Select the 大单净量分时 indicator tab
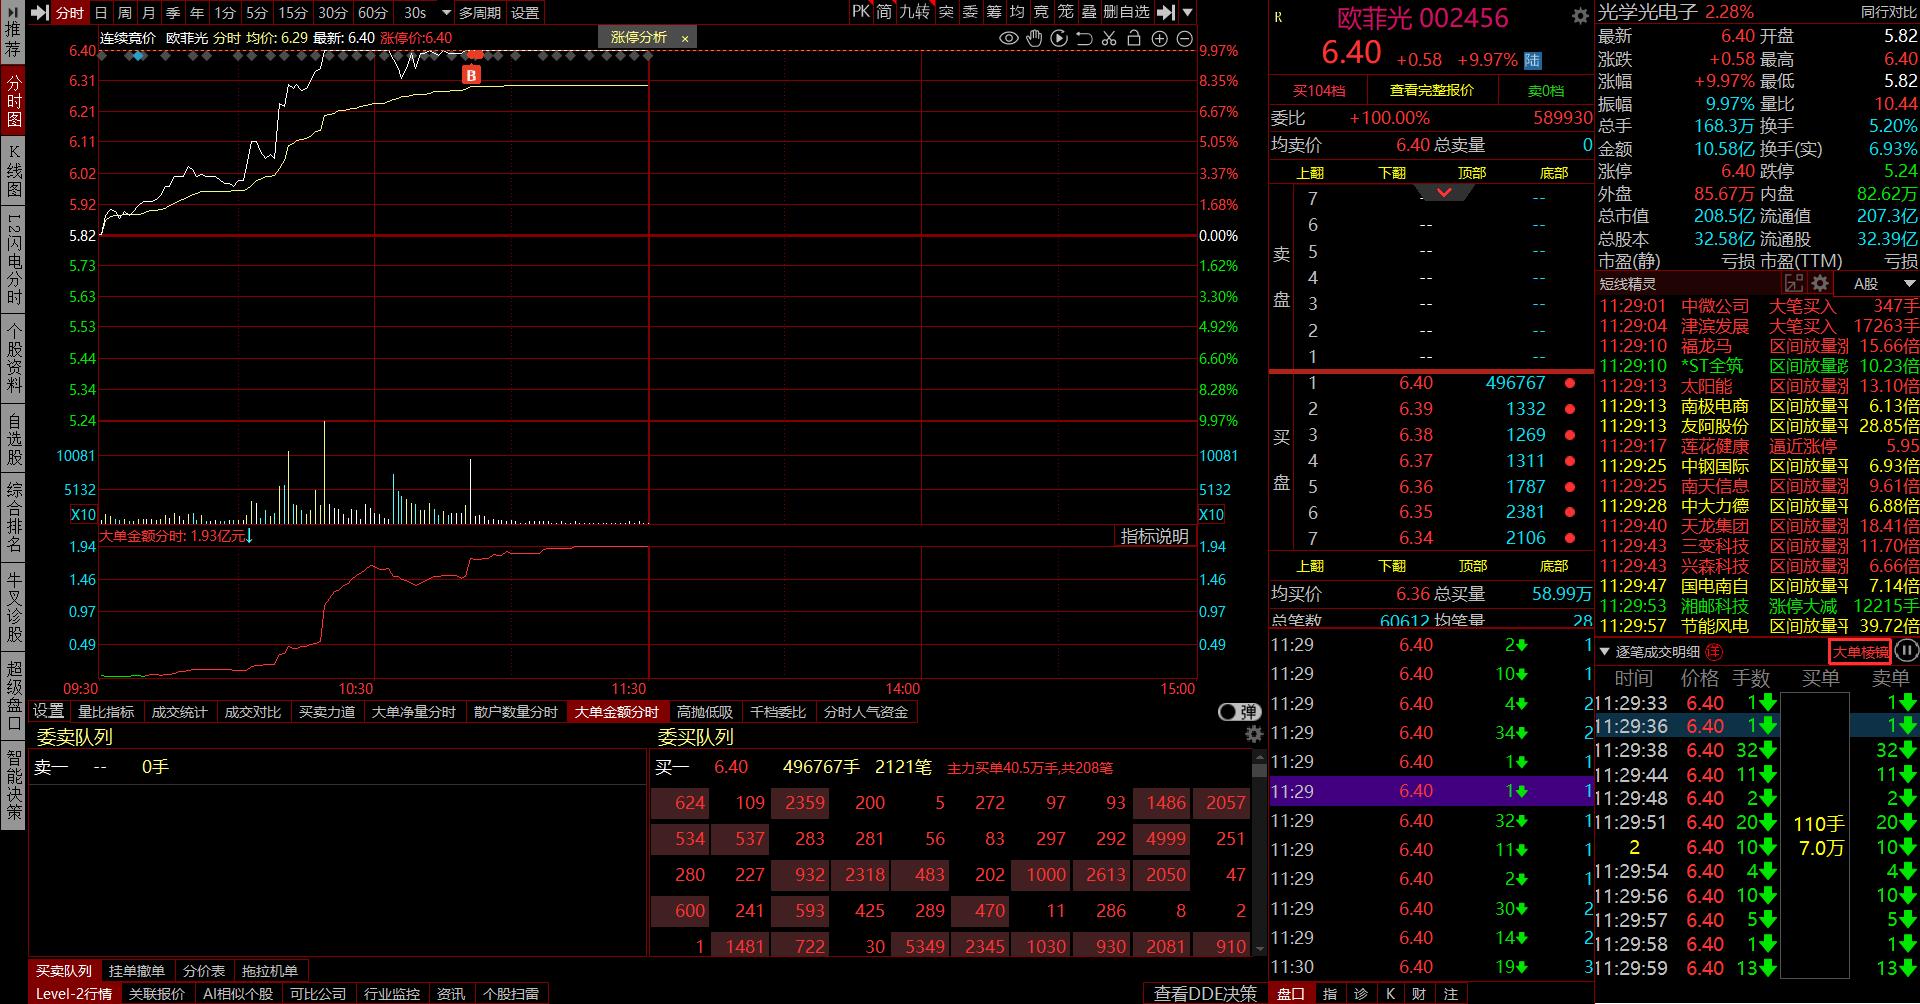Screen dimensions: 1920x1004 pyautogui.click(x=413, y=712)
